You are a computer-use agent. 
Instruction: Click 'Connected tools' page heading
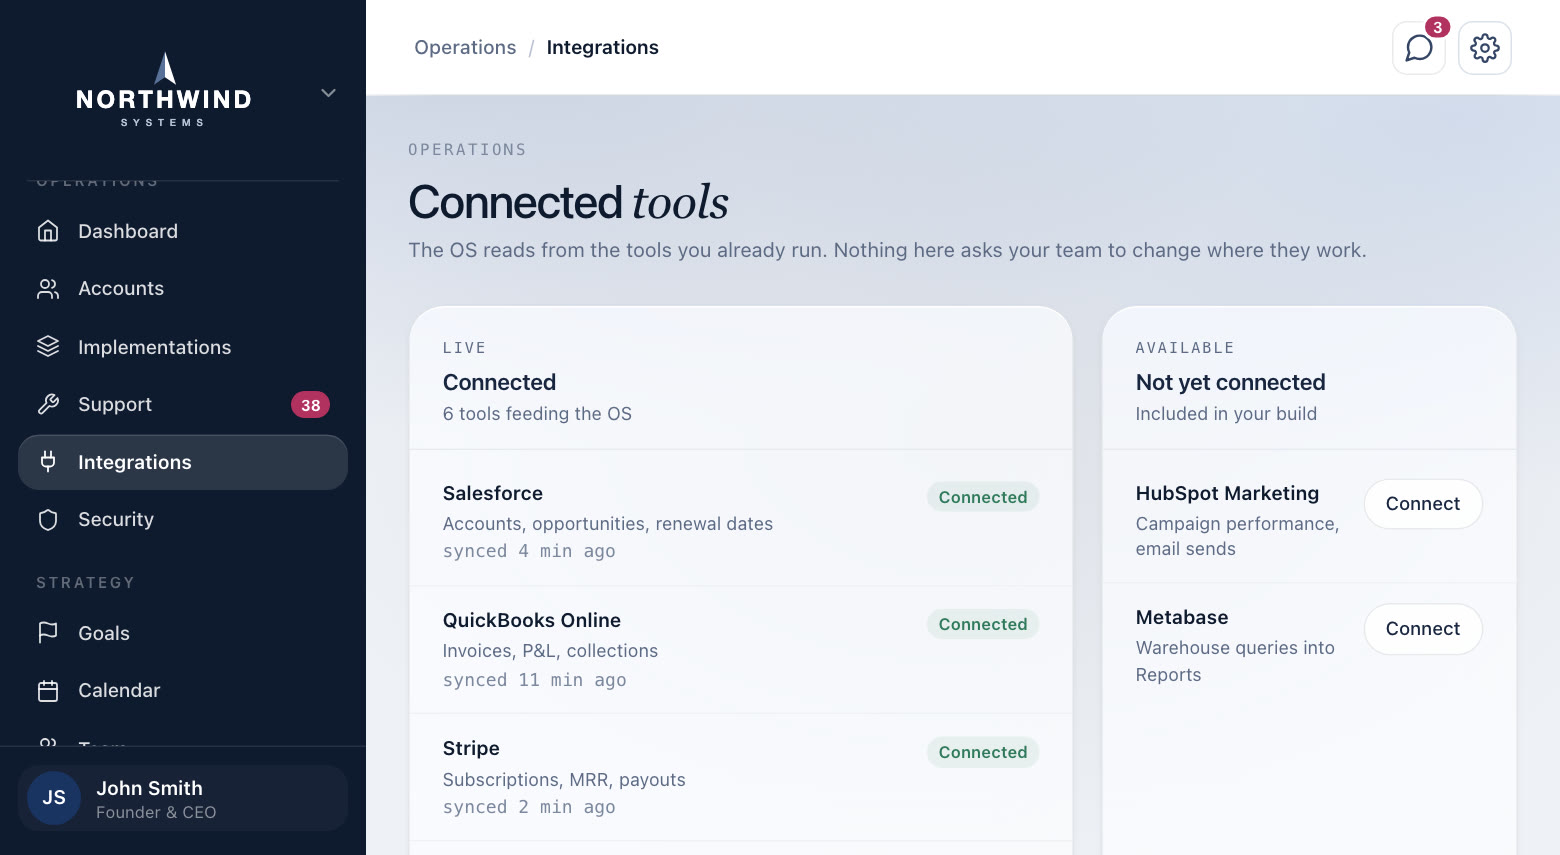point(568,202)
